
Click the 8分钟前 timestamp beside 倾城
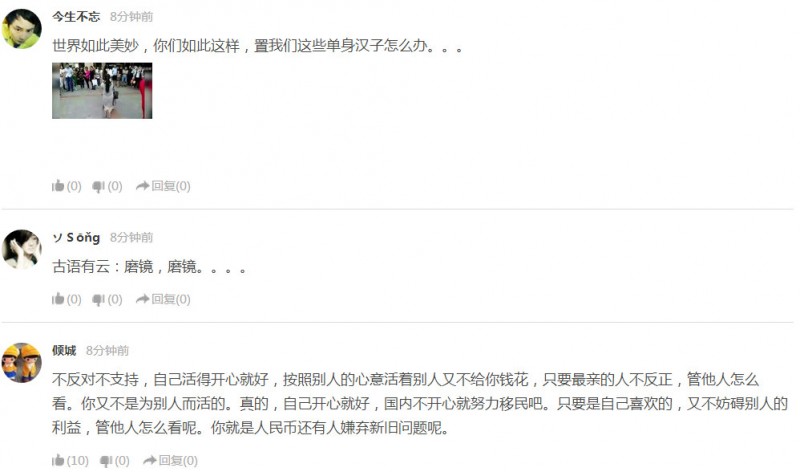(x=107, y=351)
